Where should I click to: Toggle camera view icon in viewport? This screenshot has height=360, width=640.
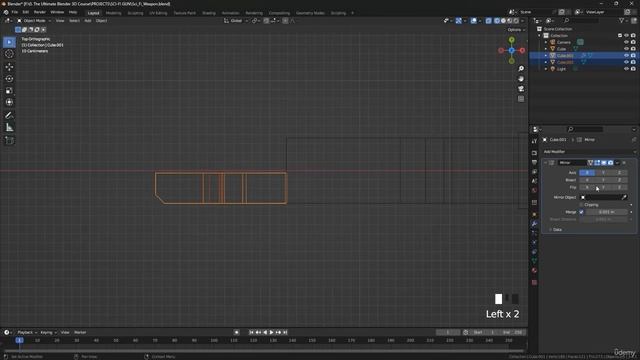[x=521, y=89]
